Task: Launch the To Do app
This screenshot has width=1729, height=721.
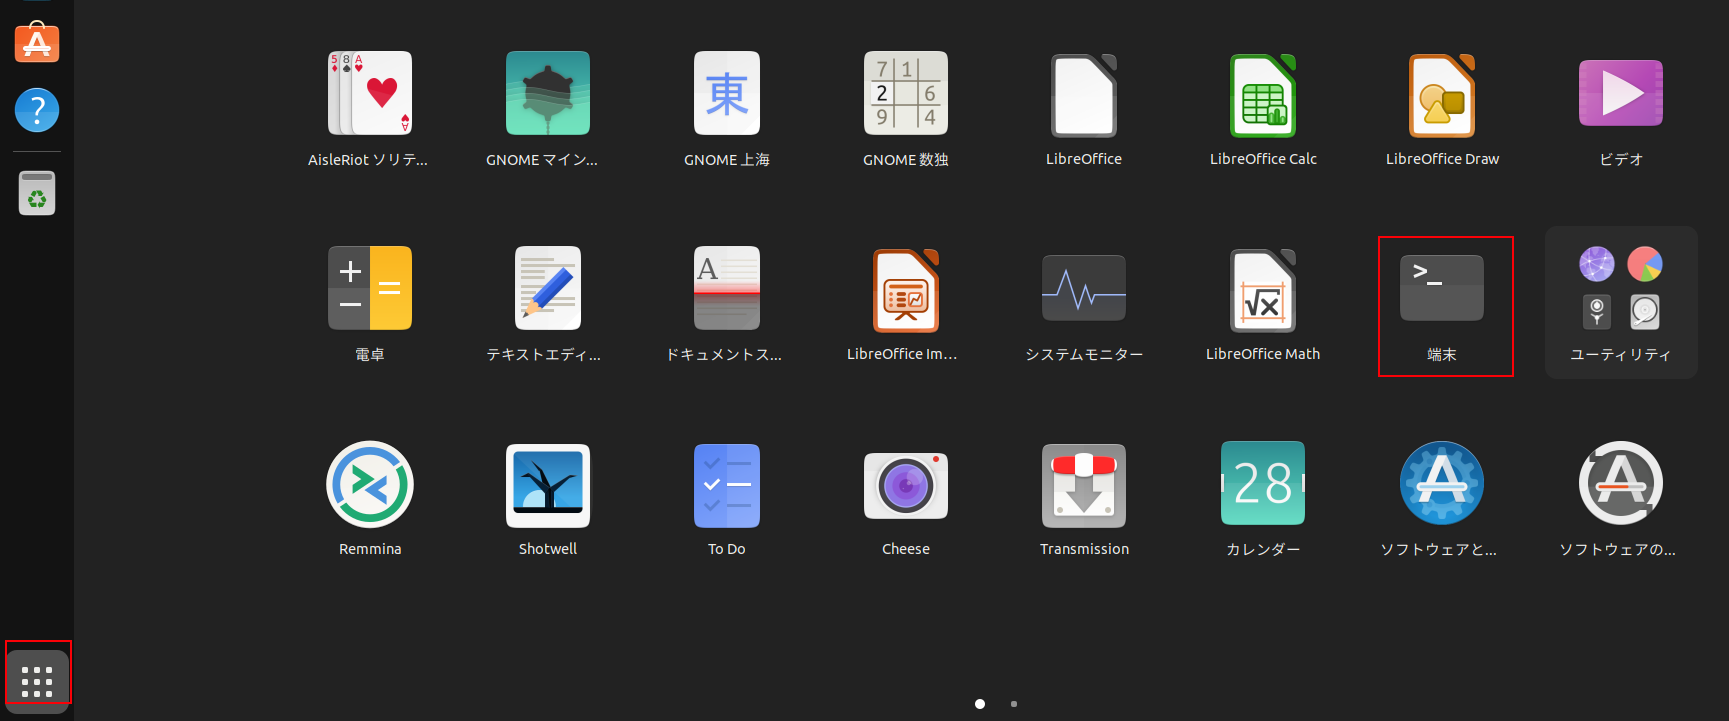Action: pyautogui.click(x=727, y=486)
